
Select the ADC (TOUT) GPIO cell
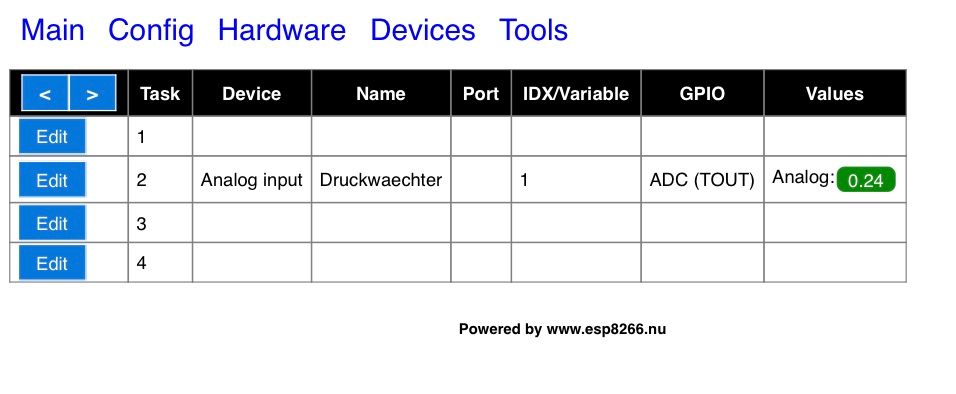(702, 180)
